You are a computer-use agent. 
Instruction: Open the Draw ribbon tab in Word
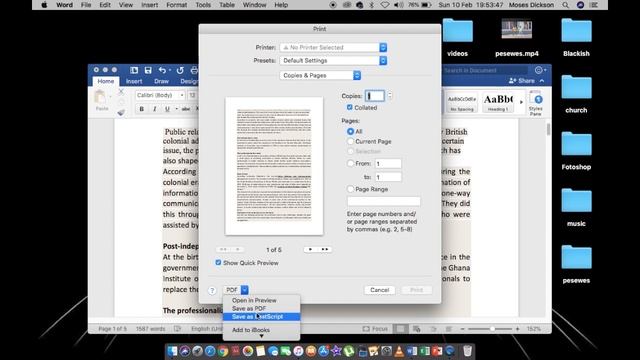coord(161,81)
